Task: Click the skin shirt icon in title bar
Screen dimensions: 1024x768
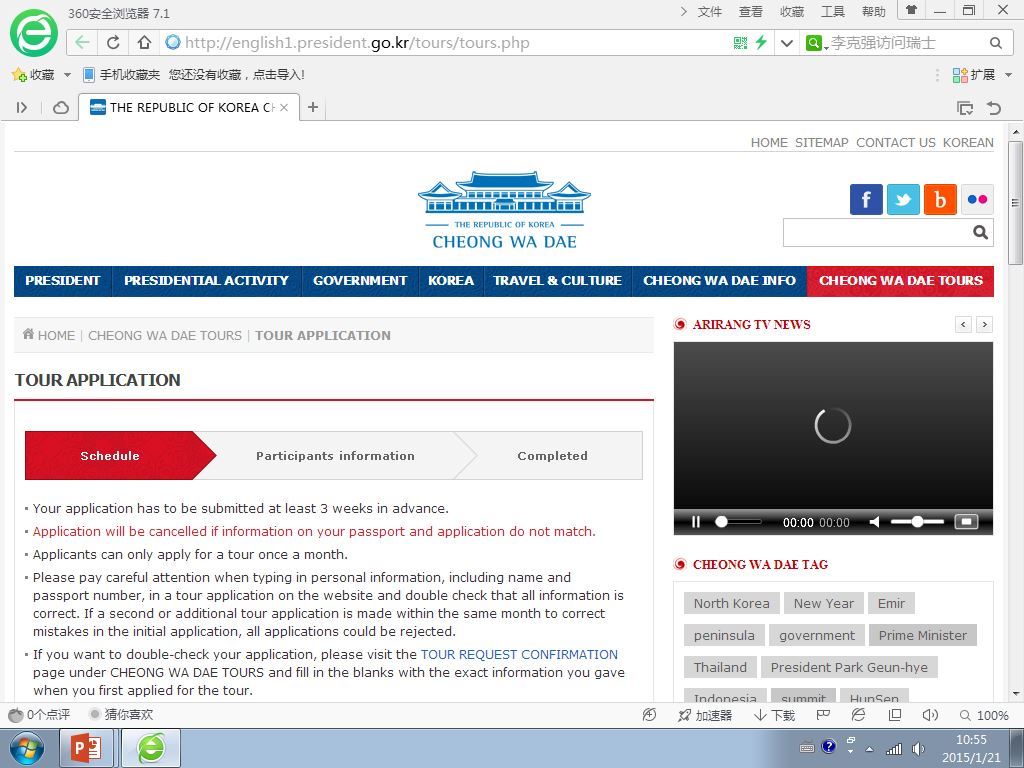Action: pyautogui.click(x=912, y=10)
